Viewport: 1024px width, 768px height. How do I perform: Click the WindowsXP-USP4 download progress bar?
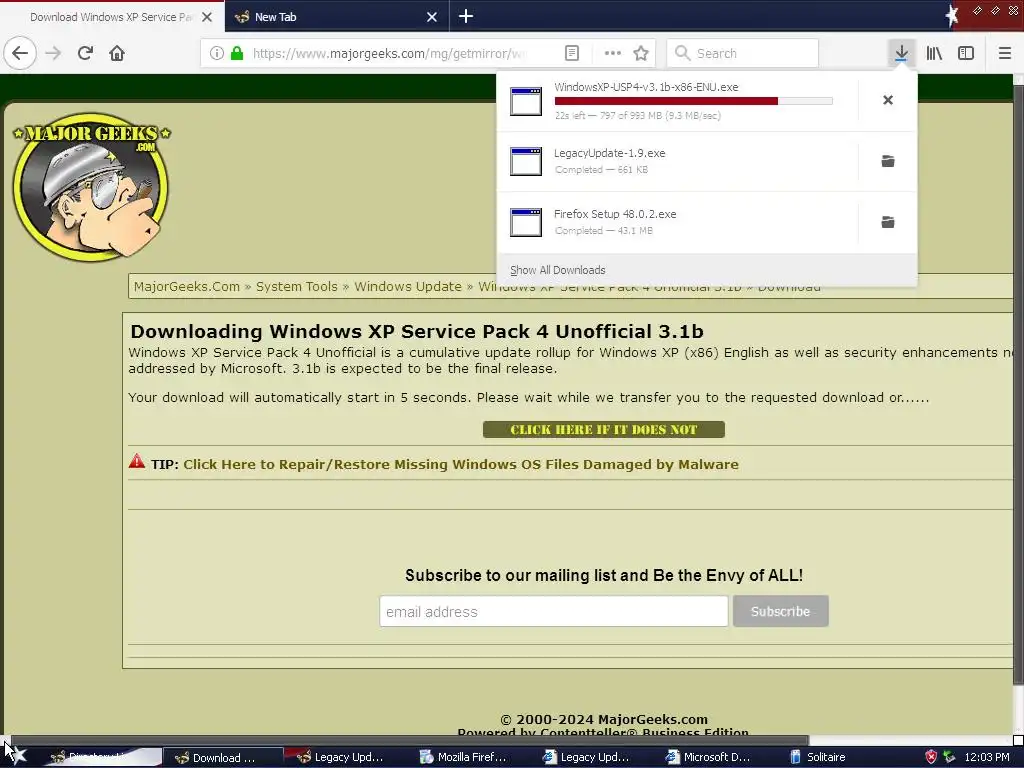pos(694,101)
